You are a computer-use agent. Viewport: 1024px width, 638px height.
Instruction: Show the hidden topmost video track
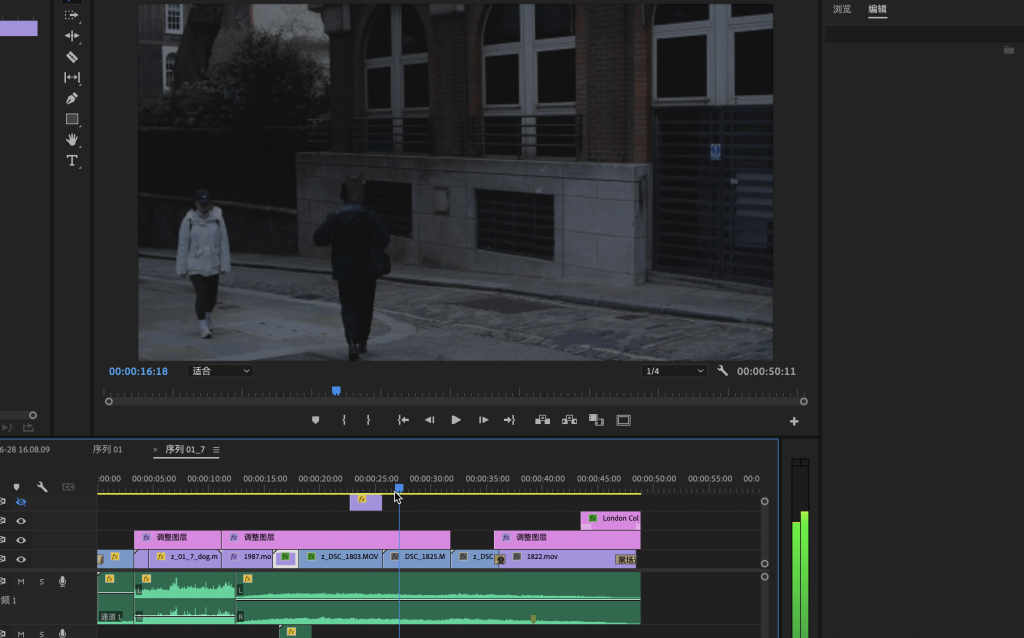[x=21, y=502]
